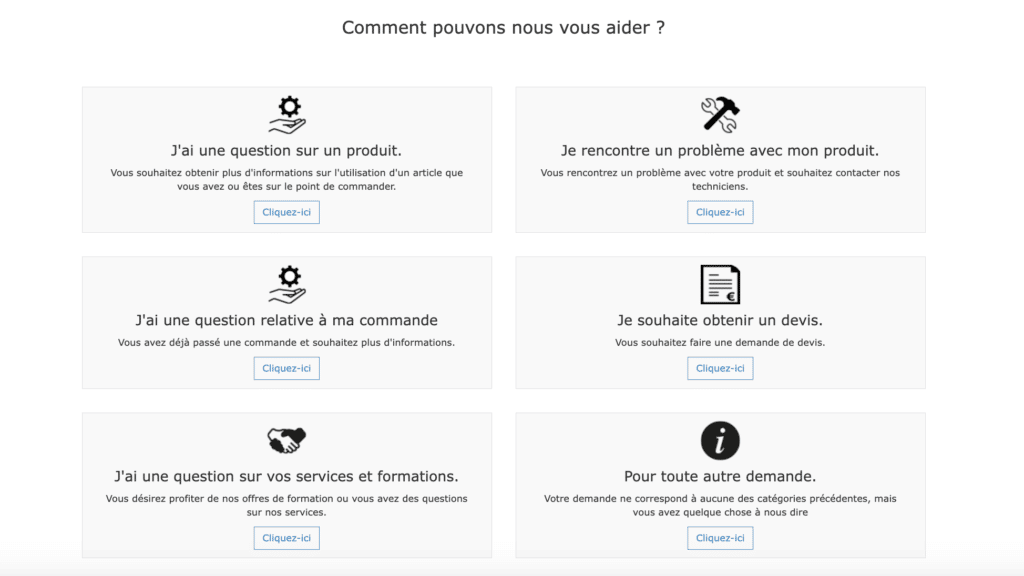Click description text about contacting technicians

(720, 180)
